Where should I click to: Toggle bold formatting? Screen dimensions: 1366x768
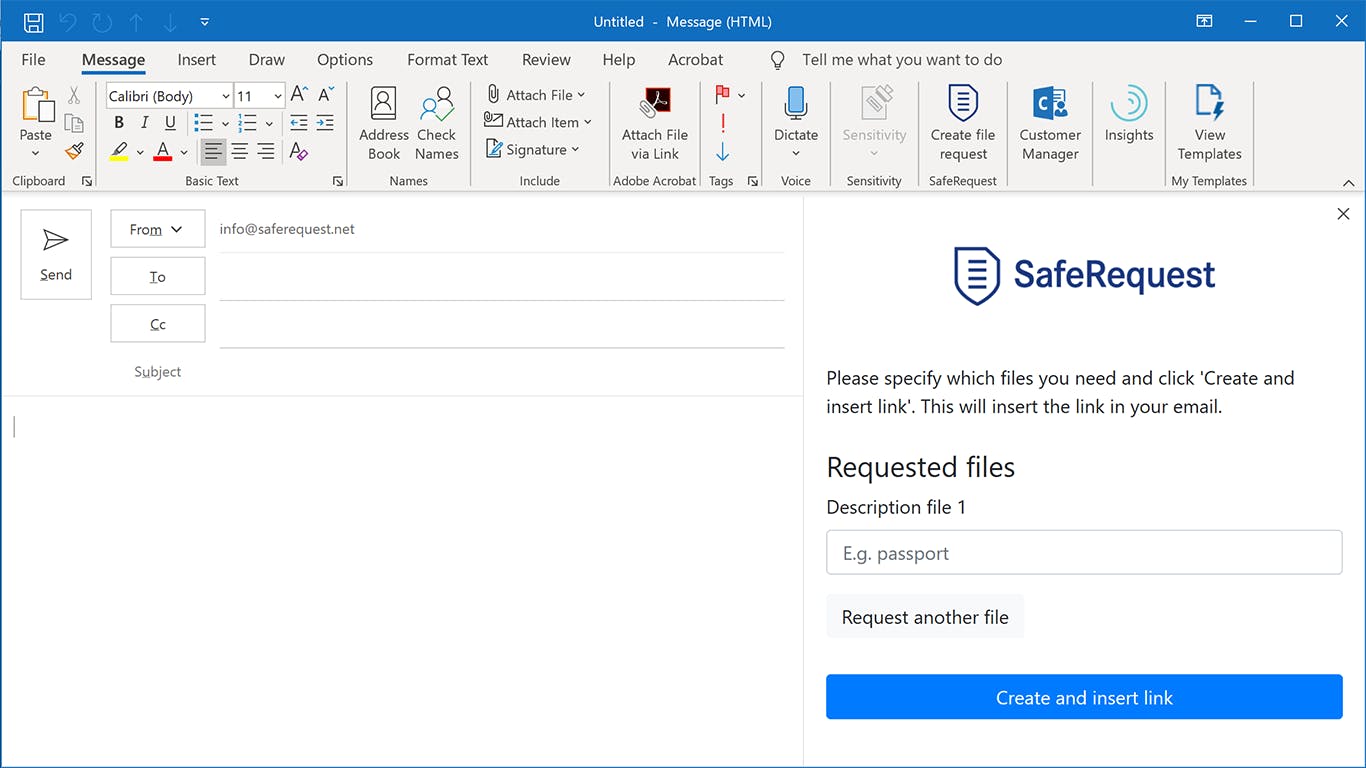pos(118,122)
